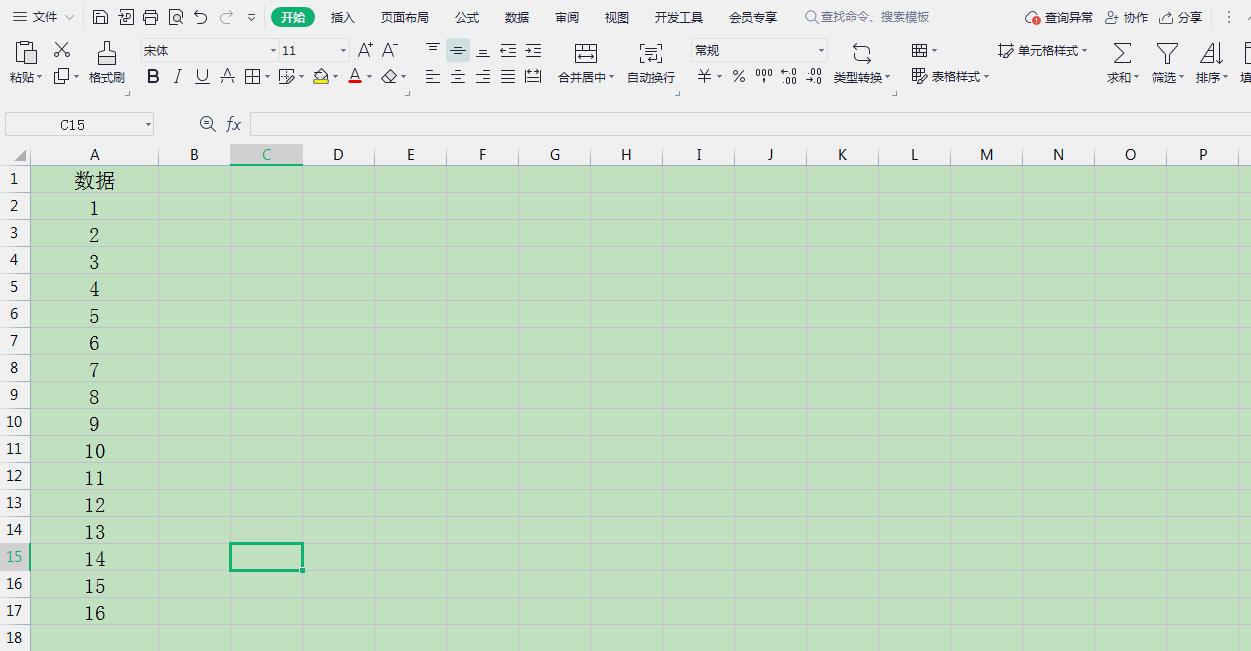
Task: Apply strikethrough formatting to text
Action: pyautogui.click(x=227, y=76)
